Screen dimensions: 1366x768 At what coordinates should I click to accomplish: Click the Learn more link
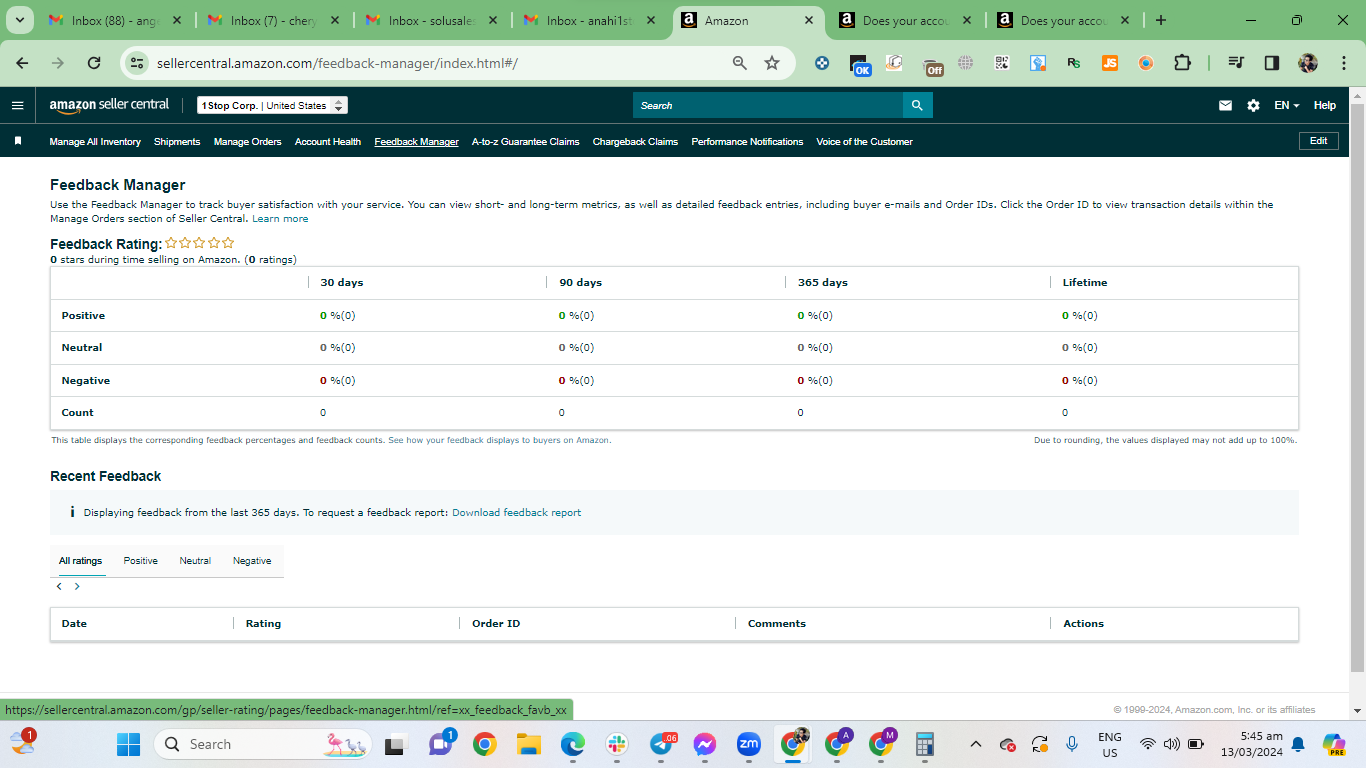click(280, 218)
